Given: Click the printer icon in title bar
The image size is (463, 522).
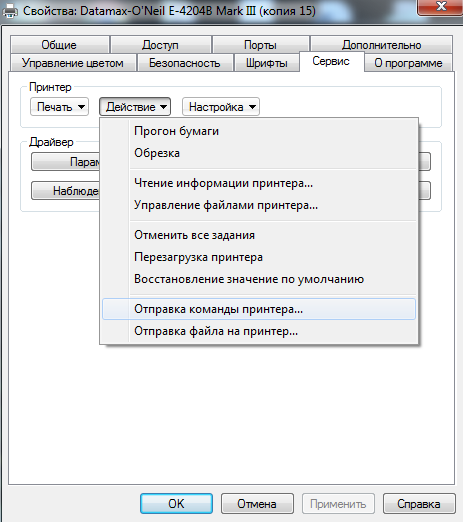Looking at the screenshot, I should click(x=10, y=11).
